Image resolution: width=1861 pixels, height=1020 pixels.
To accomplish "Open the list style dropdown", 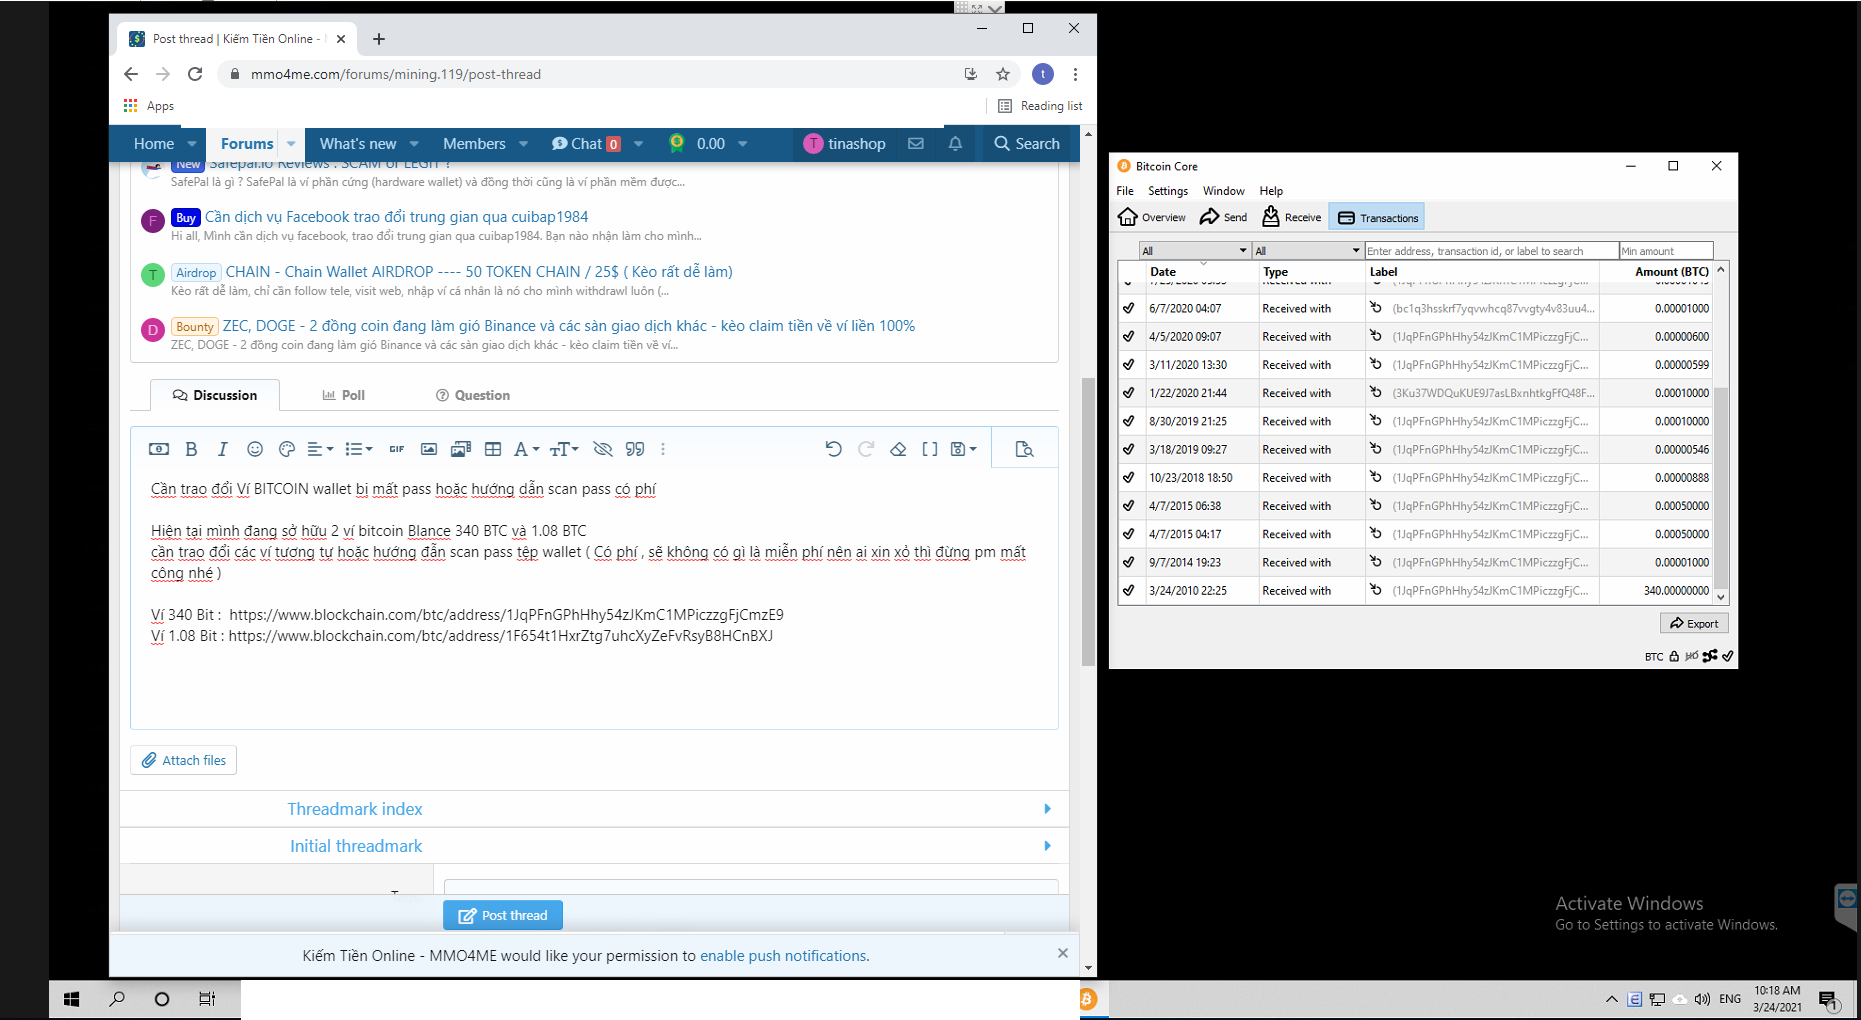I will [x=359, y=450].
